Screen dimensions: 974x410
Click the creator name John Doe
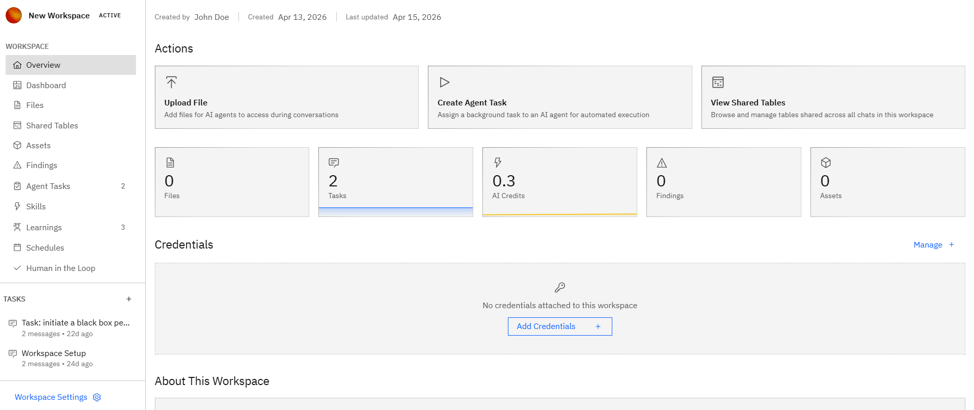(212, 17)
